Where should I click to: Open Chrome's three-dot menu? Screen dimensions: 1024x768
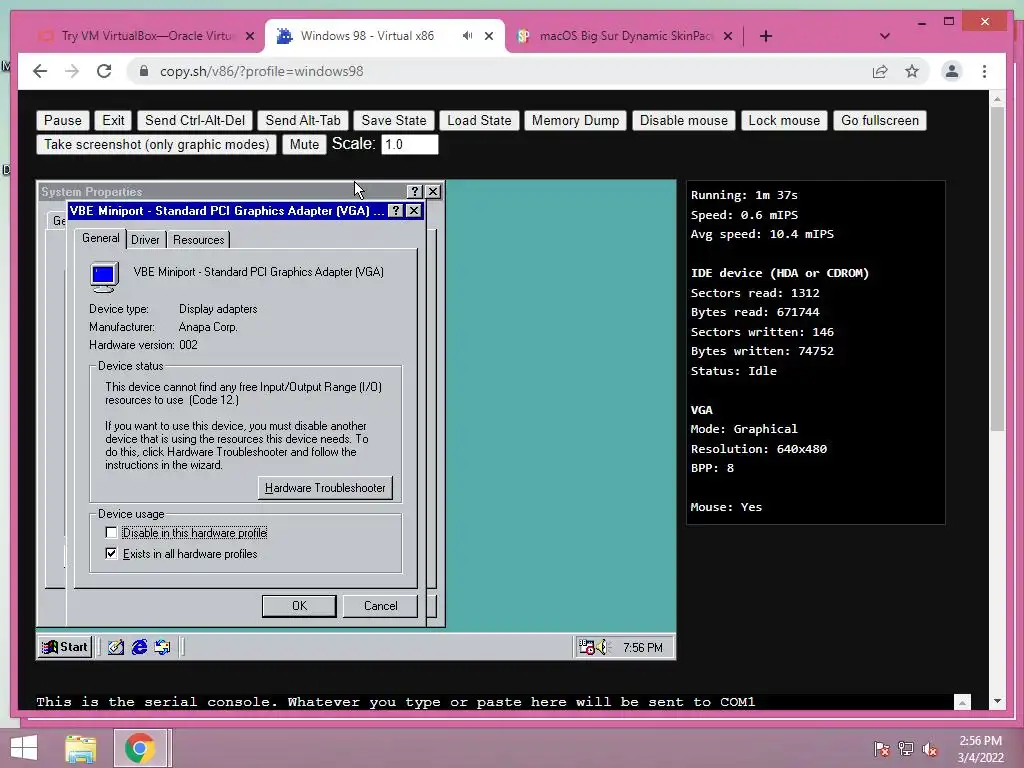click(984, 71)
